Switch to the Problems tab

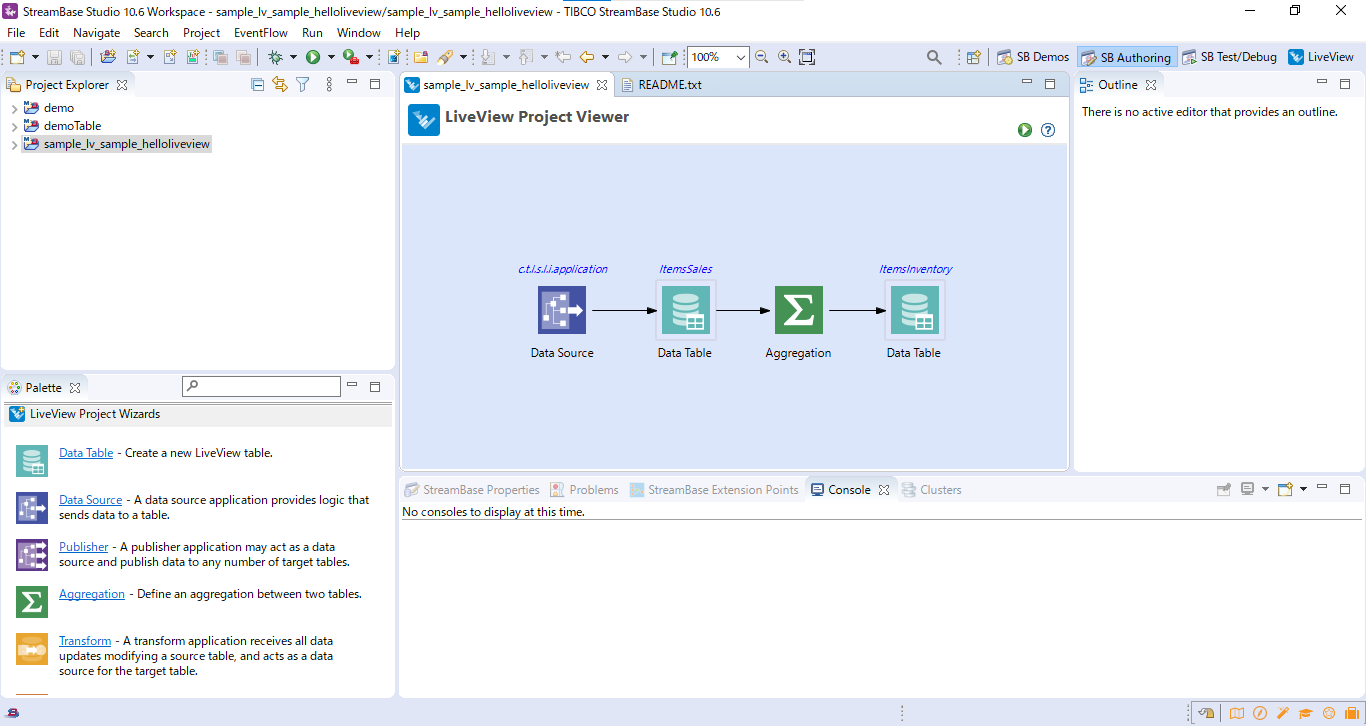[584, 490]
